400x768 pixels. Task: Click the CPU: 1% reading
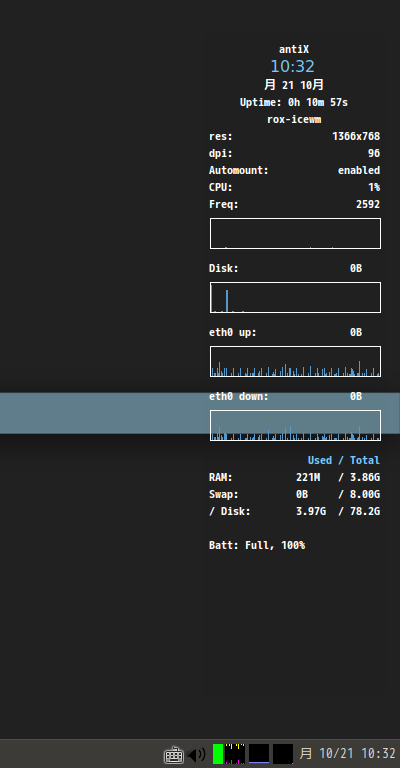295,187
